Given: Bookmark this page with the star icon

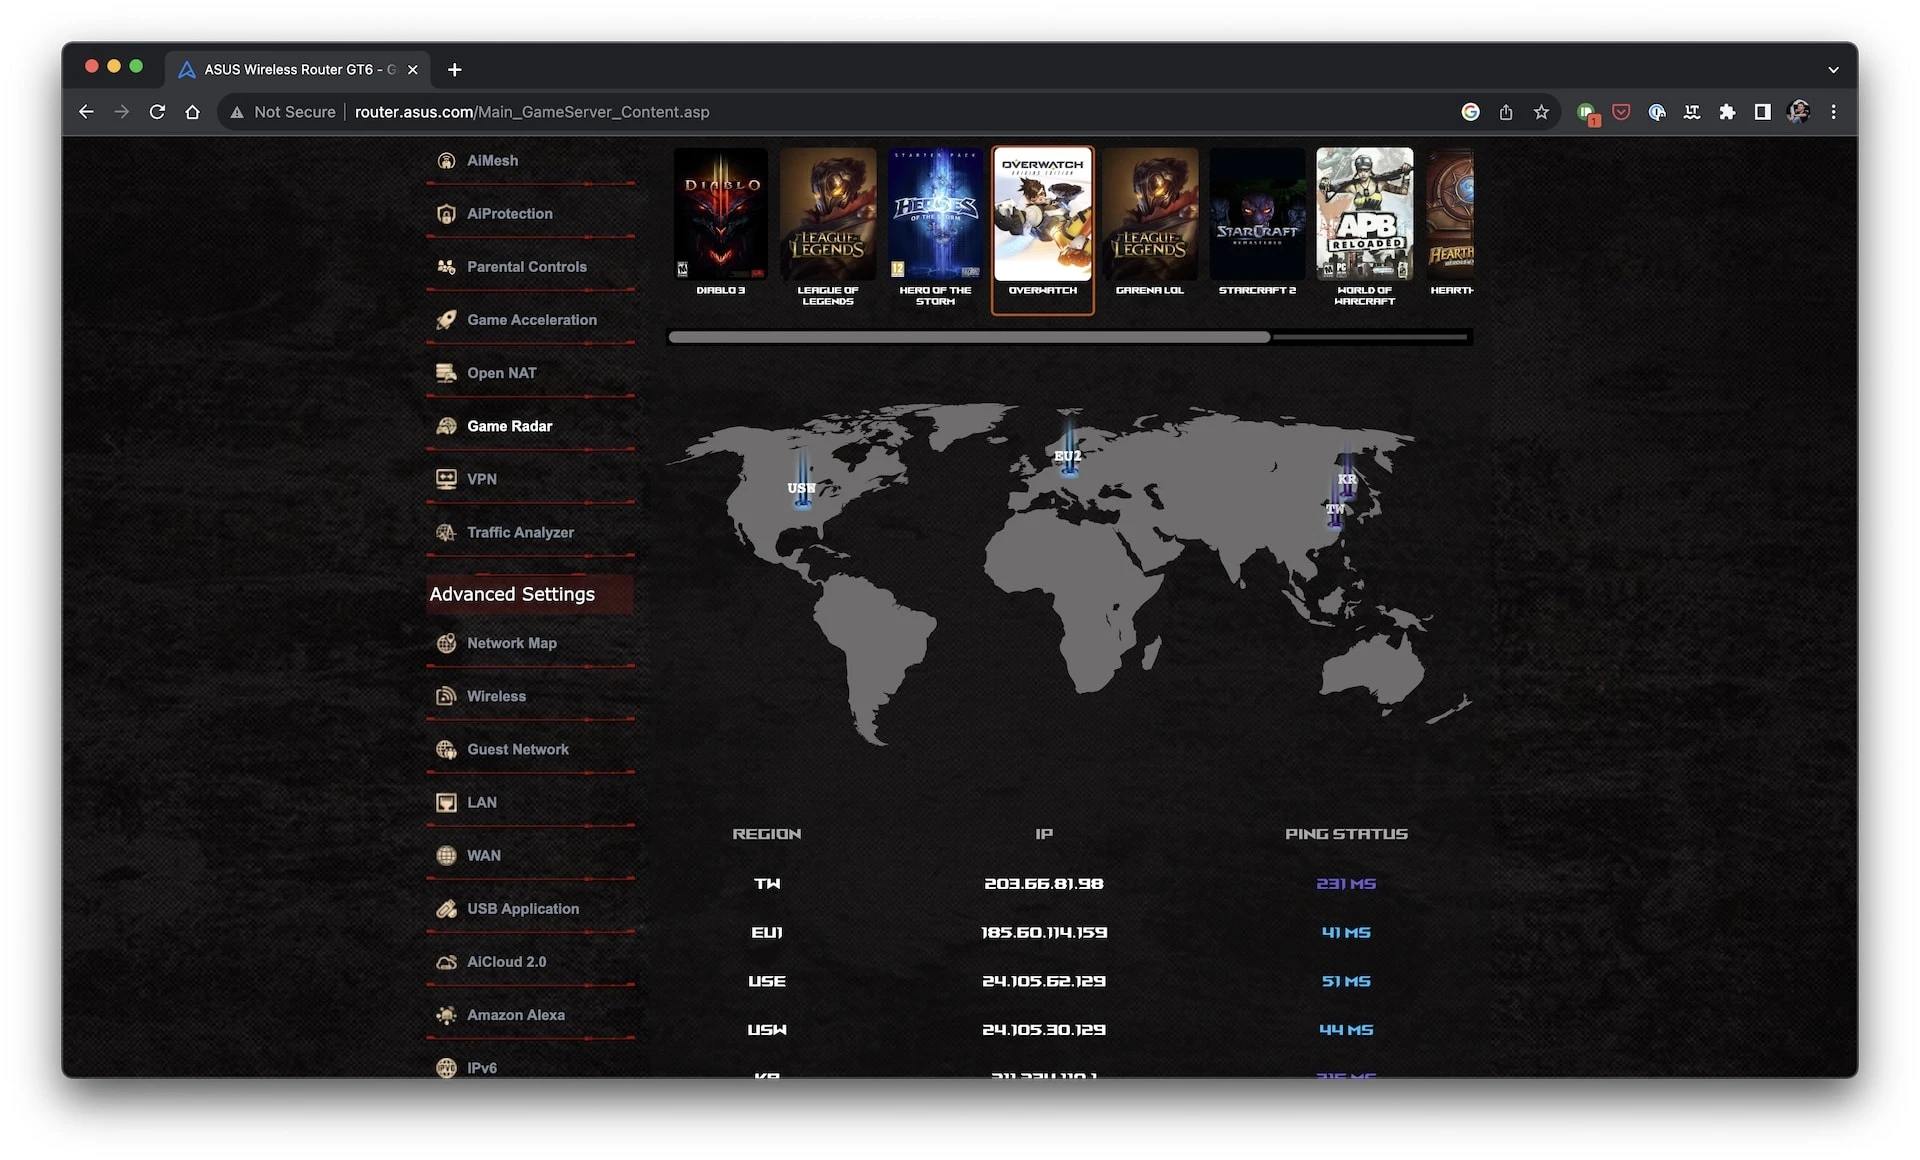Looking at the screenshot, I should (1541, 112).
